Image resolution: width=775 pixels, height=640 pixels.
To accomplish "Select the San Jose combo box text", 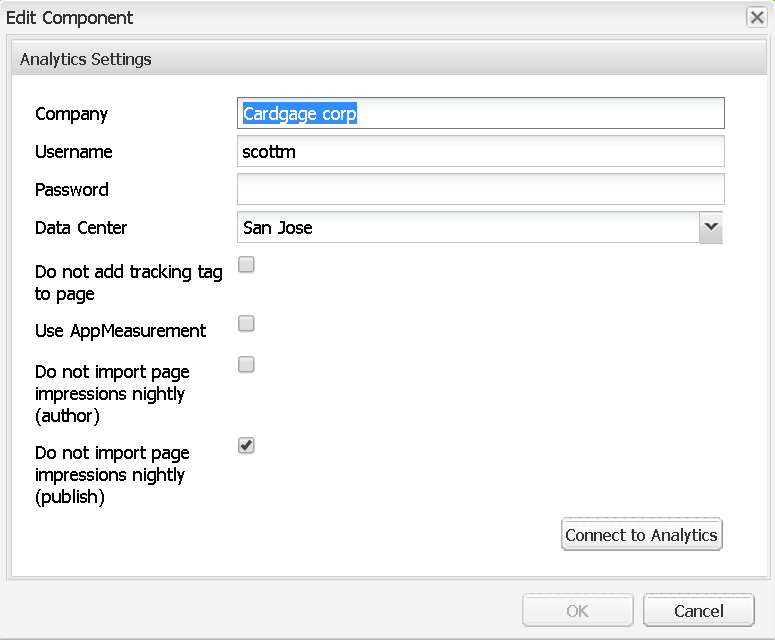I will [468, 227].
